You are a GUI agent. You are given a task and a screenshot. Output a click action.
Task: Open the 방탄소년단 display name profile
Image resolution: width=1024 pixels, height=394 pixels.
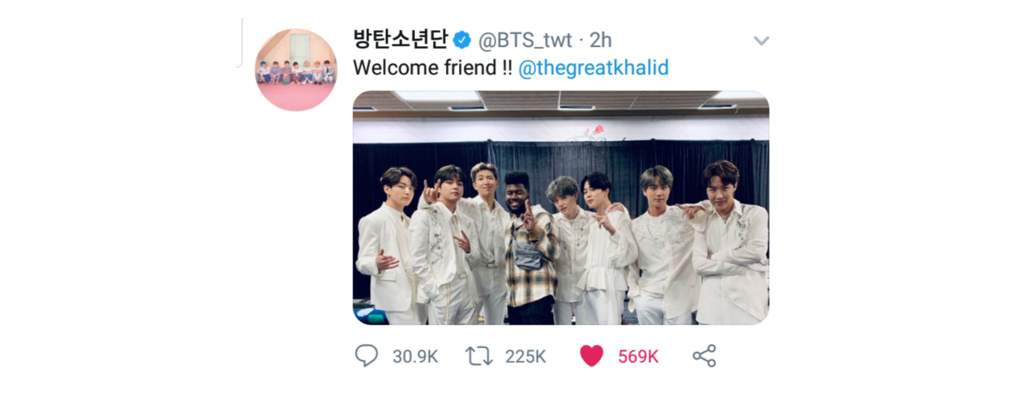pyautogui.click(x=401, y=40)
